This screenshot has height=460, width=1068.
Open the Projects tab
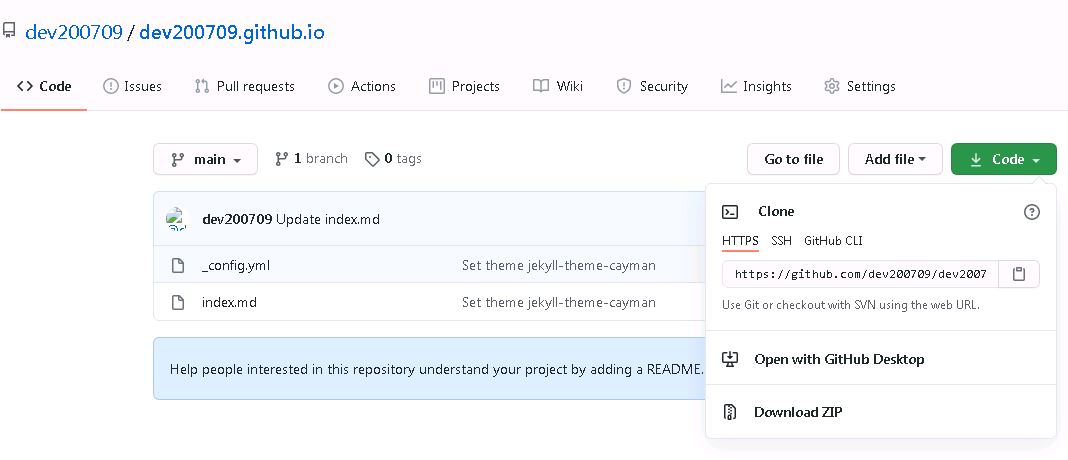point(464,87)
